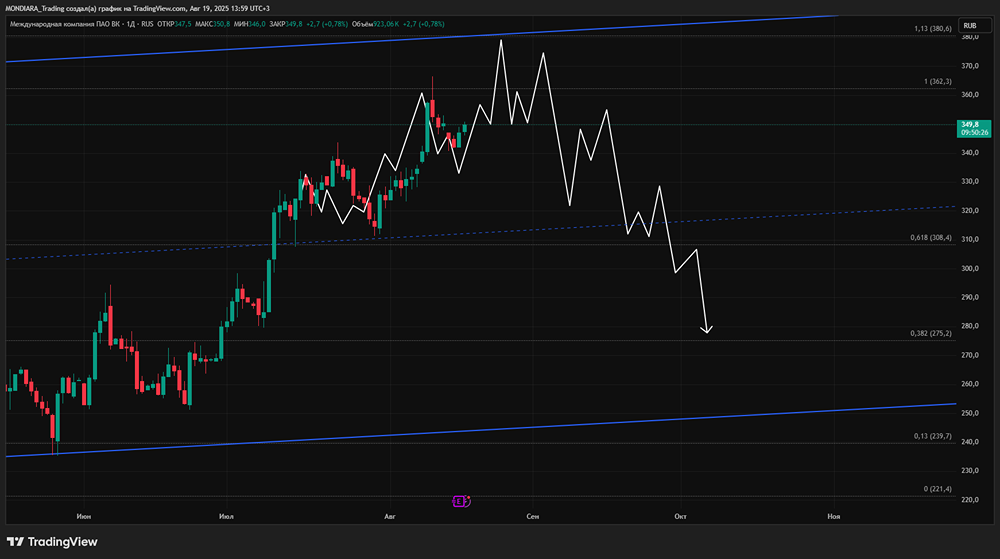Screen dimensions: 1000x559
Task: Click the Июл label on the time axis
Action: 226,516
